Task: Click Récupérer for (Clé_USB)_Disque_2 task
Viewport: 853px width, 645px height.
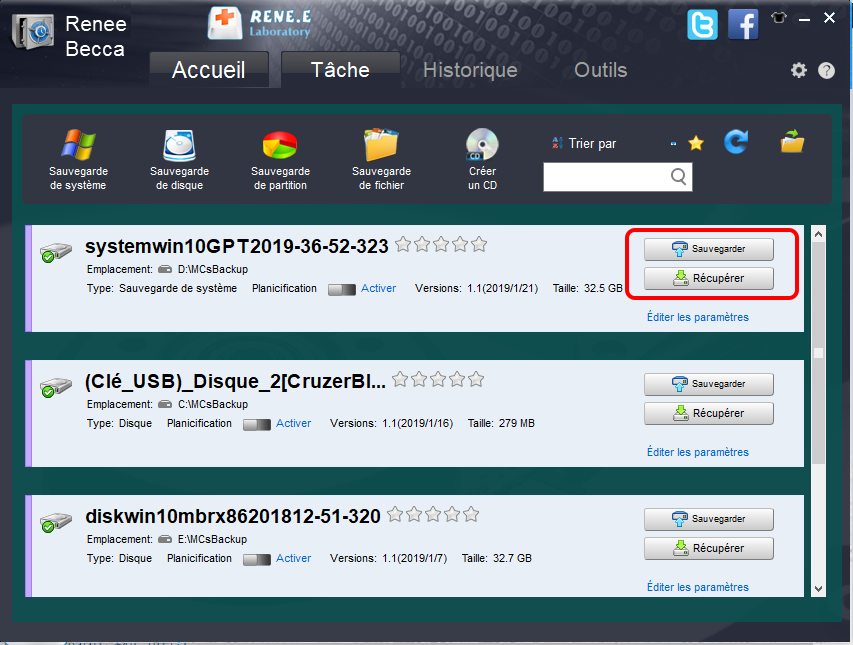Action: pos(708,413)
